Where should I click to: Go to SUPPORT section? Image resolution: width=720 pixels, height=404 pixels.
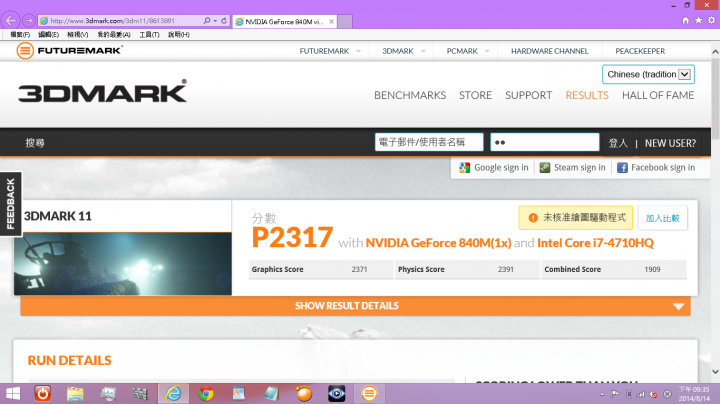pyautogui.click(x=529, y=95)
